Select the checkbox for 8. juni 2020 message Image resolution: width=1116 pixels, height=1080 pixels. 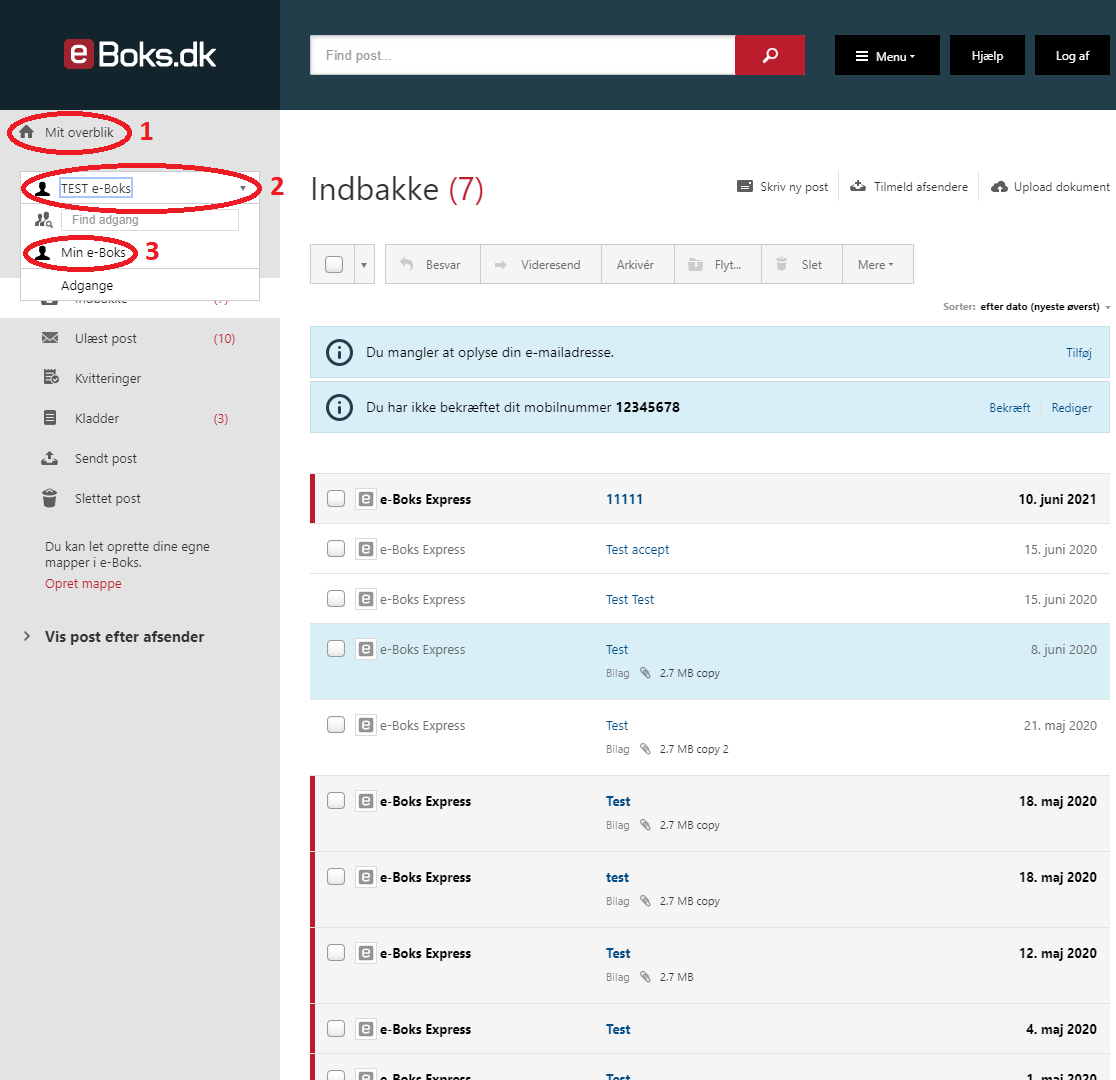(x=336, y=649)
